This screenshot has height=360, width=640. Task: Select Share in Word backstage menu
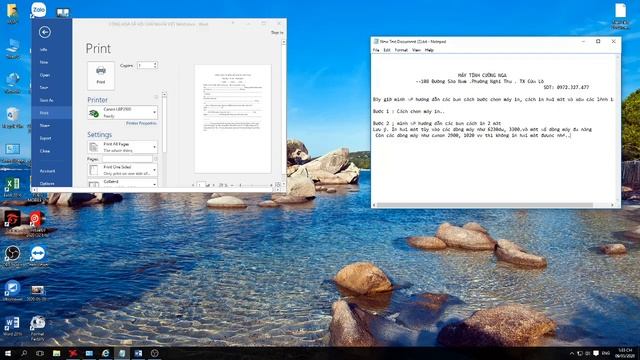pos(45,125)
